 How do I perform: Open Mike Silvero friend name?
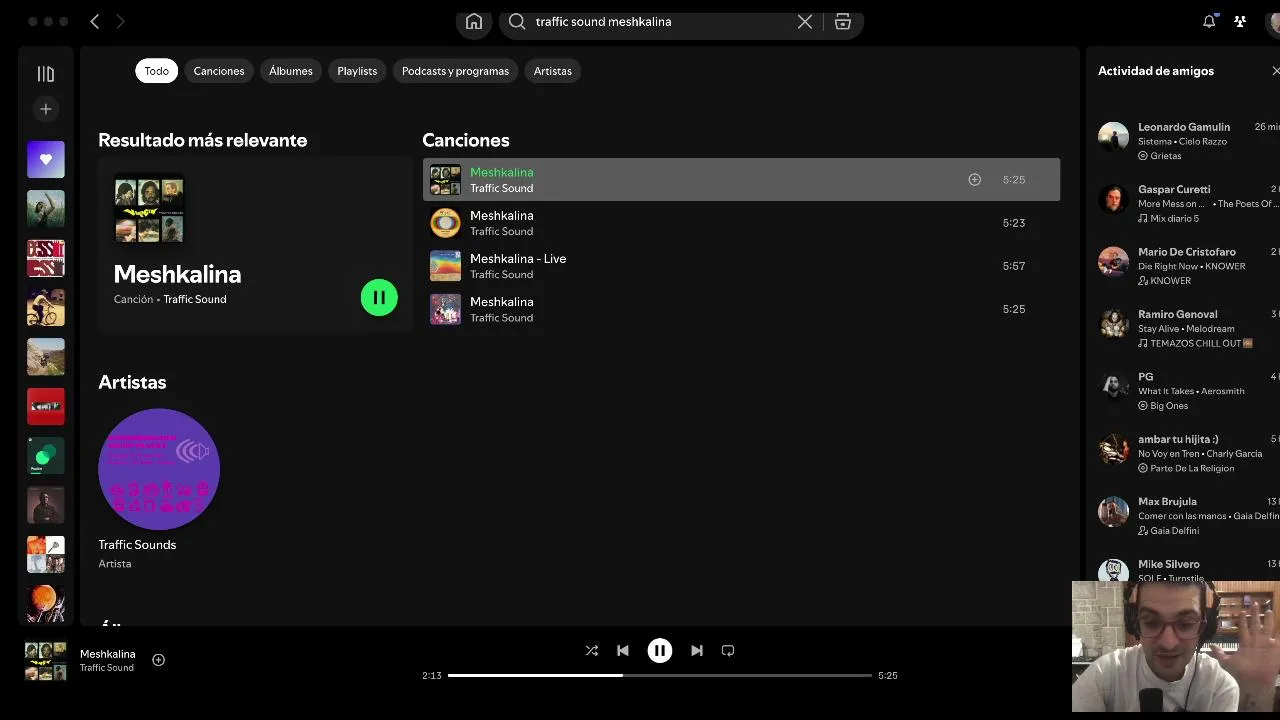1169,564
